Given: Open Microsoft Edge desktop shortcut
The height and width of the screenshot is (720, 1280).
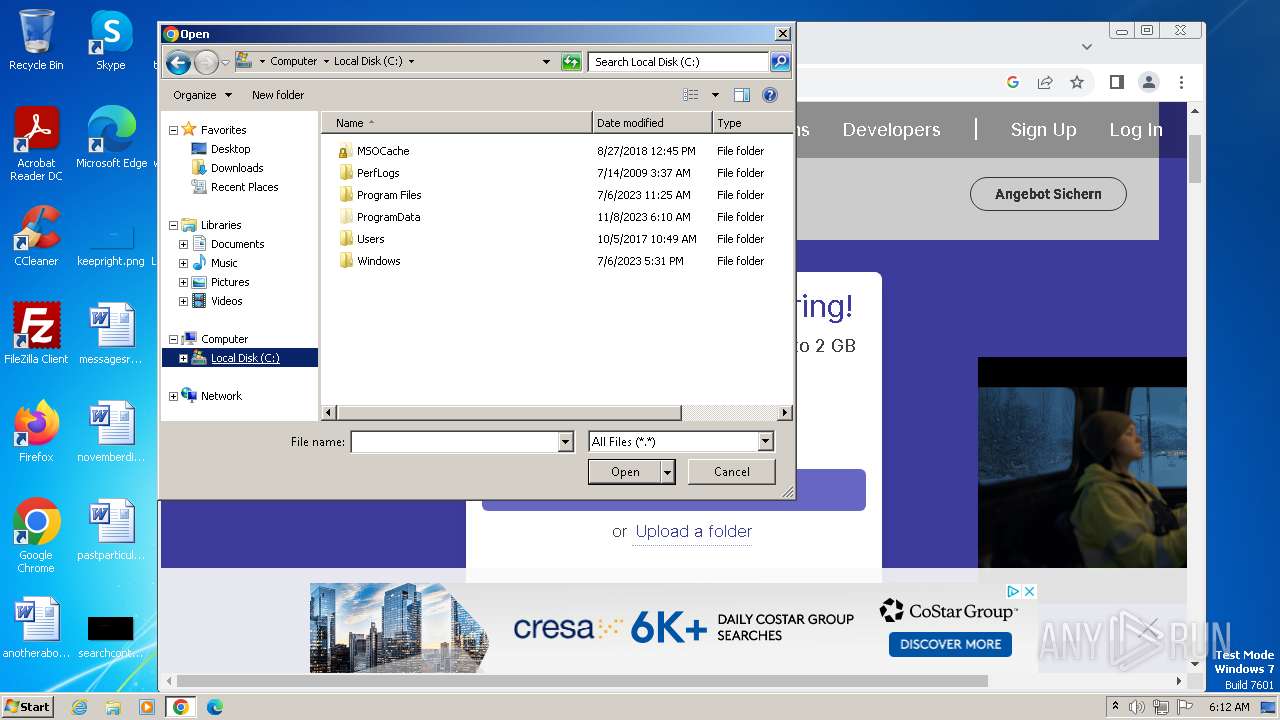Looking at the screenshot, I should 111,137.
